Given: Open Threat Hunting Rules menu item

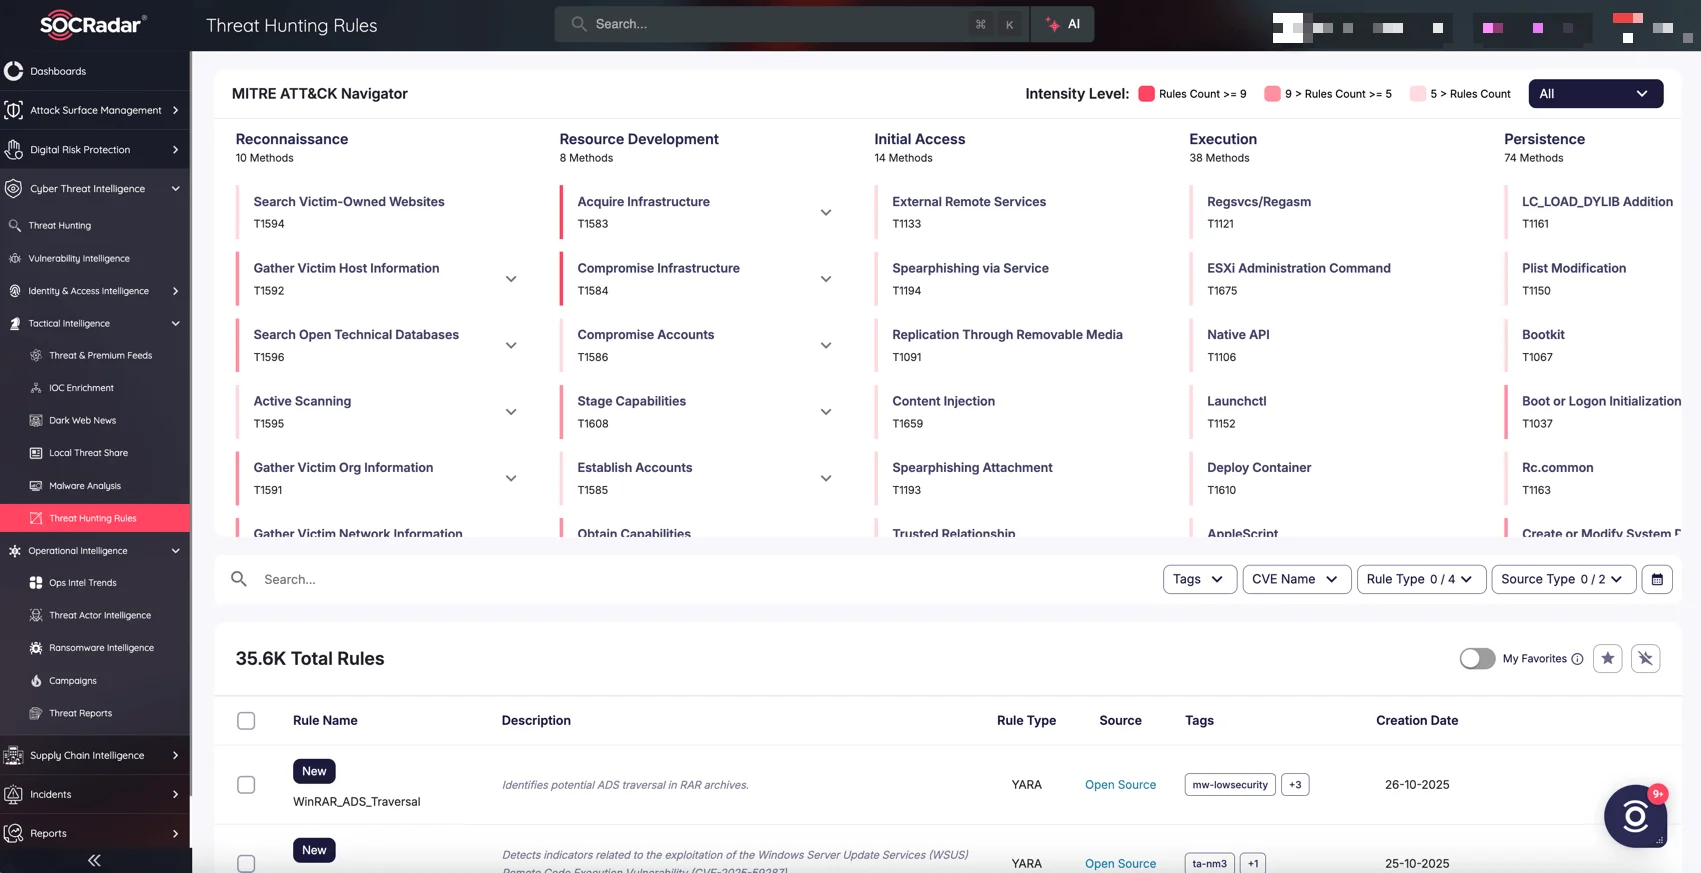Looking at the screenshot, I should tap(95, 518).
